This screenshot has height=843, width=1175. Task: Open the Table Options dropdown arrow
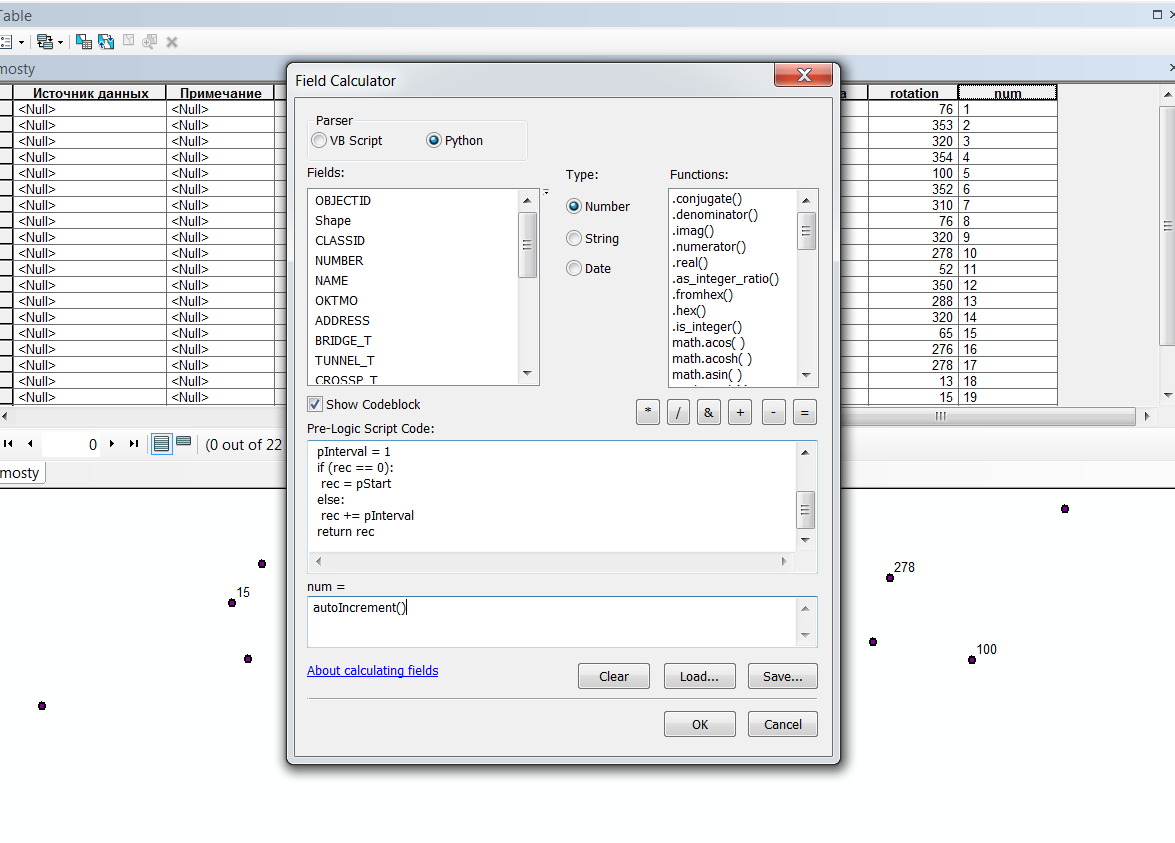click(21, 43)
